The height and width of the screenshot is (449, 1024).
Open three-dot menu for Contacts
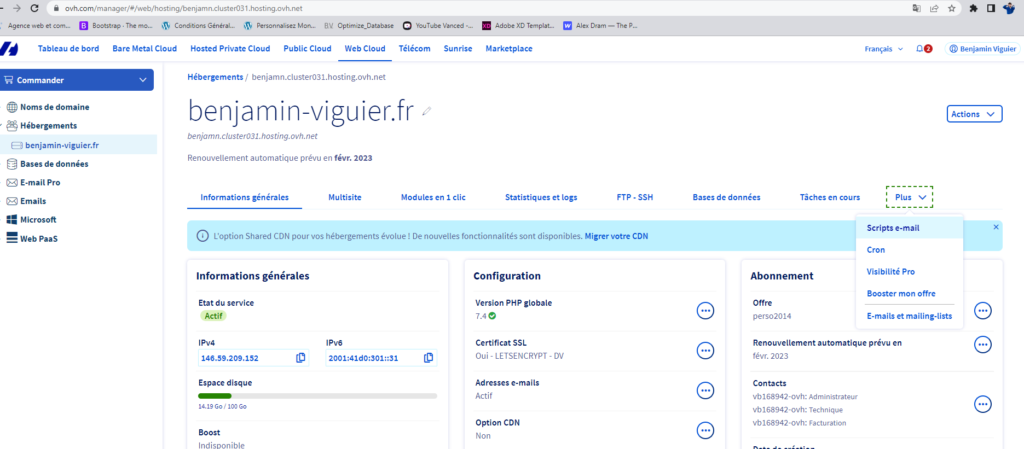coord(982,404)
